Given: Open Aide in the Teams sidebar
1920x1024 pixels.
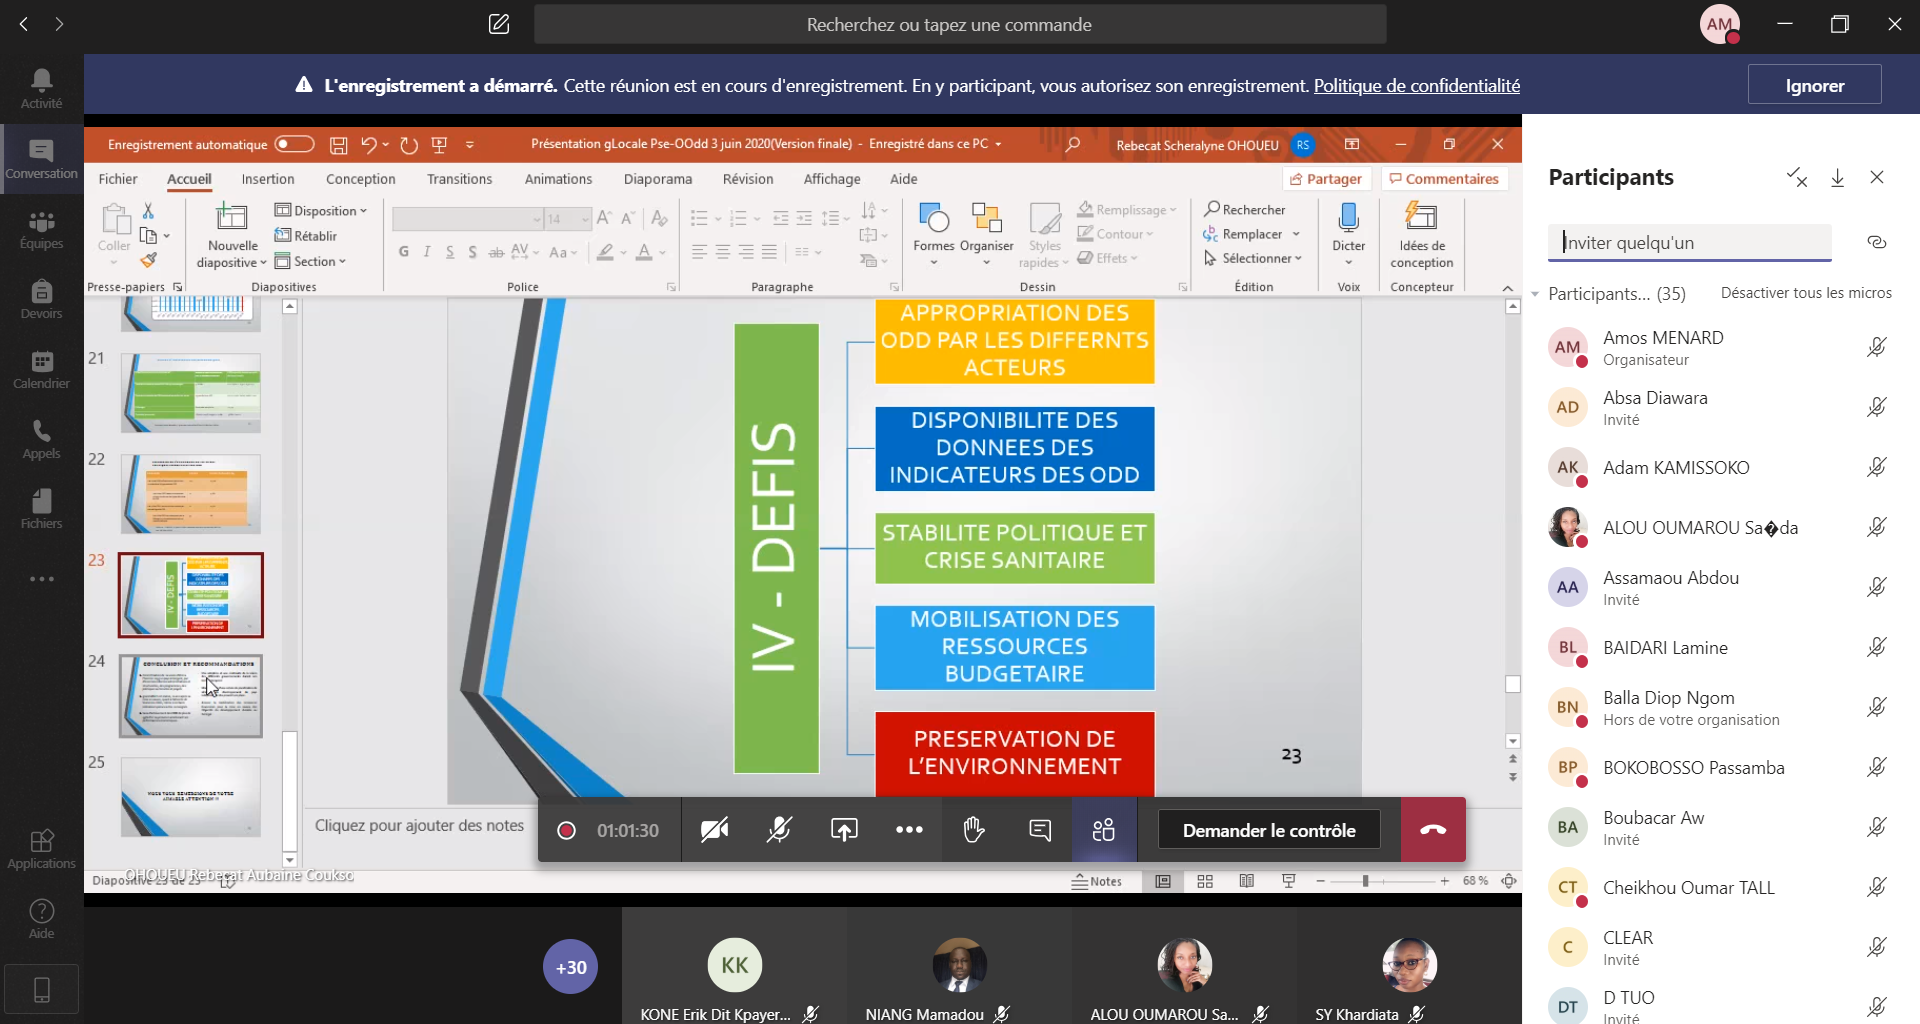Looking at the screenshot, I should pos(41,919).
